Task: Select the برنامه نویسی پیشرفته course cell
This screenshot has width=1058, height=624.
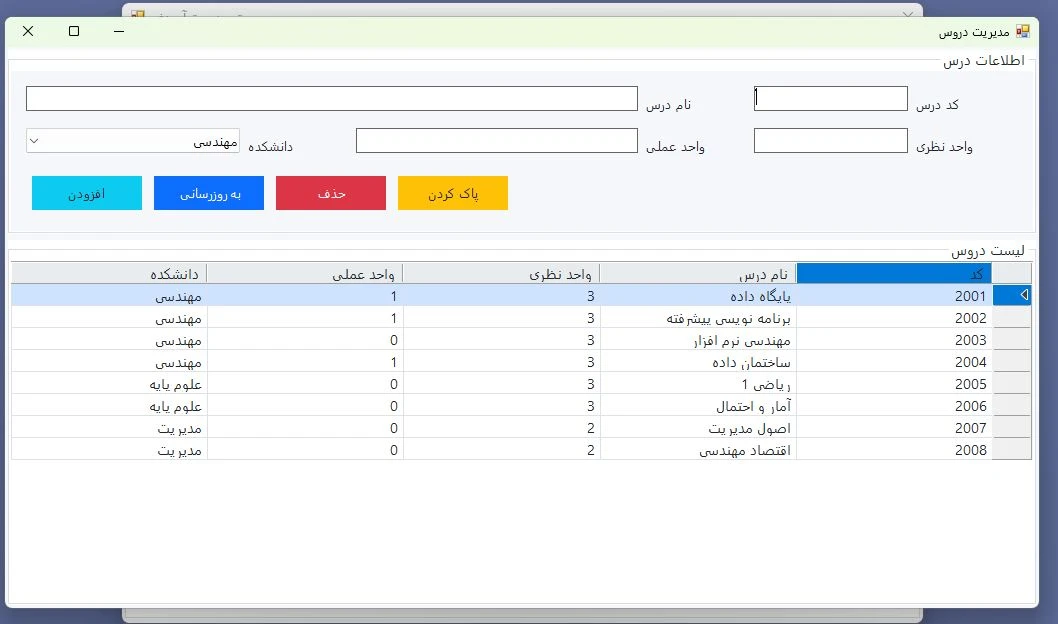Action: point(698,318)
